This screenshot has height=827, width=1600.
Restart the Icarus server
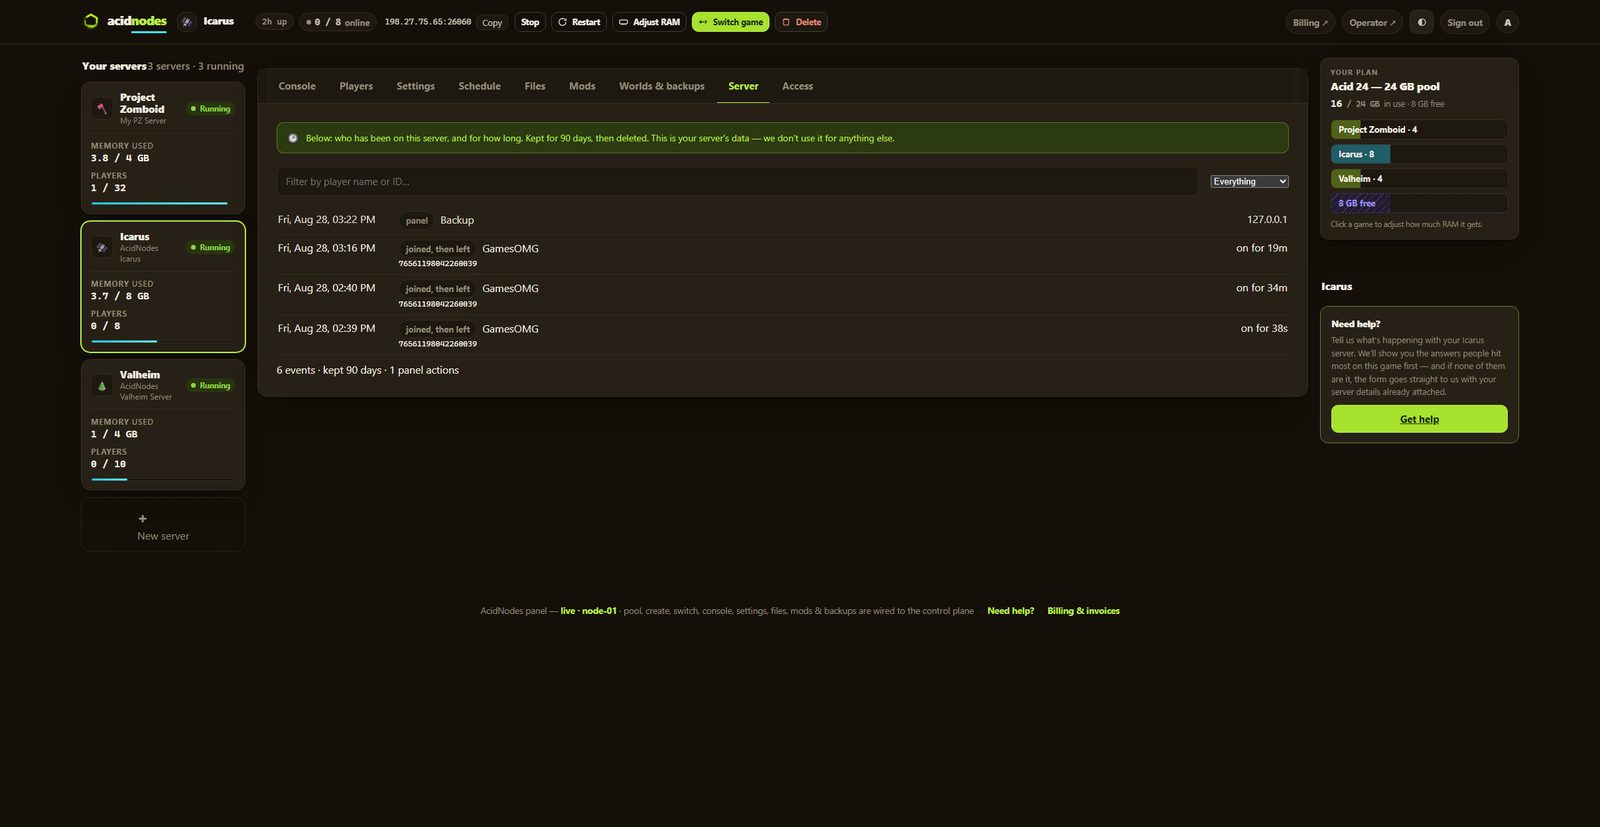579,22
